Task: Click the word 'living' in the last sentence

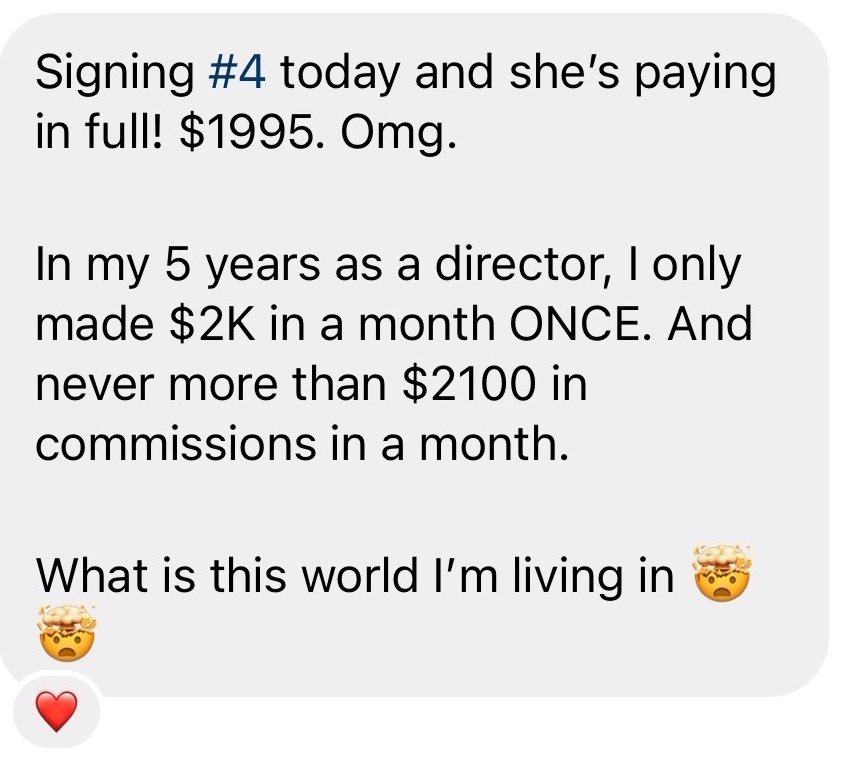Action: click(568, 578)
